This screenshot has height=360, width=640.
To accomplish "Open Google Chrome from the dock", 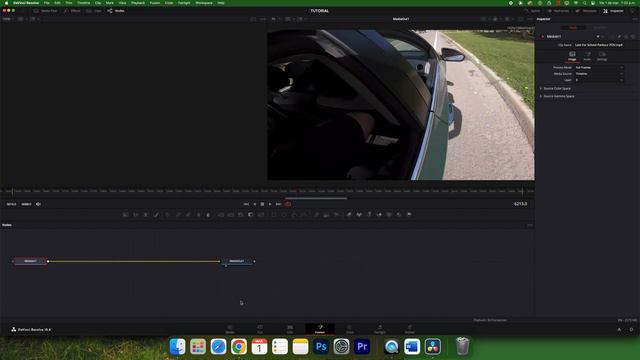I will [x=239, y=347].
